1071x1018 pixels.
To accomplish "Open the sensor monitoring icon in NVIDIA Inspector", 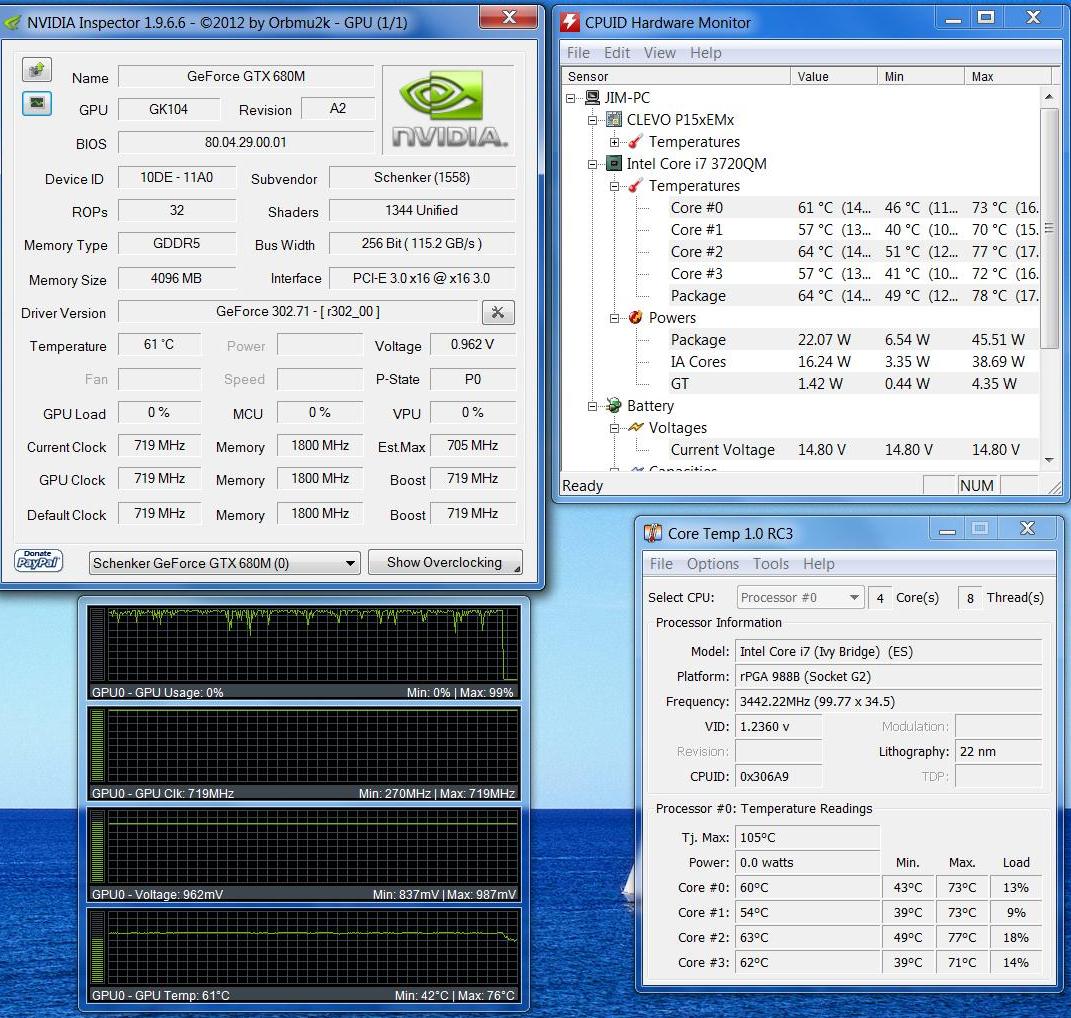I will click(37, 103).
